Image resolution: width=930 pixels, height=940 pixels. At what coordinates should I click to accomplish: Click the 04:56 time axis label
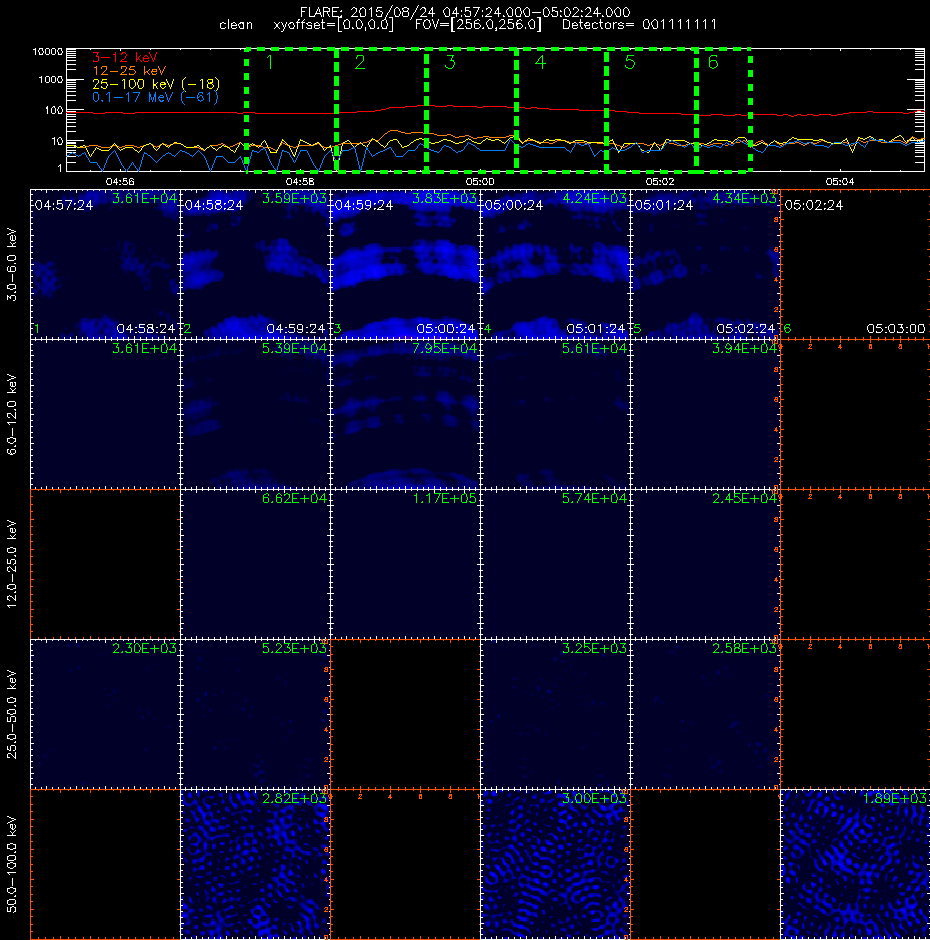click(120, 181)
